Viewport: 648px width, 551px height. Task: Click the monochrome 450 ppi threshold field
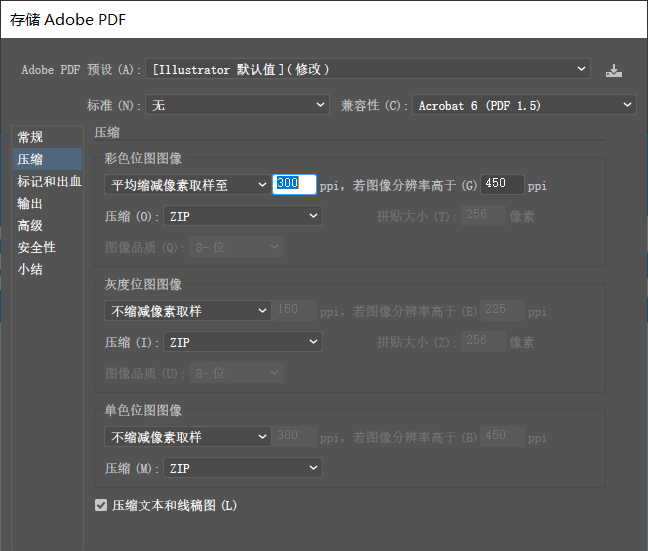(502, 436)
